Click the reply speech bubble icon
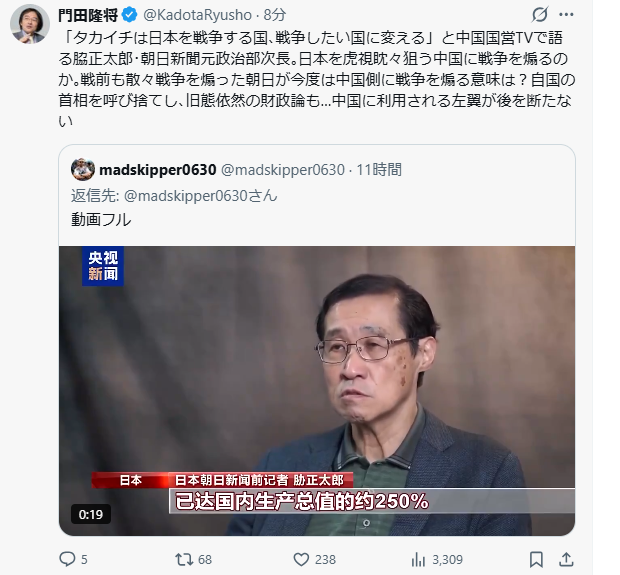This screenshot has height=575, width=620. click(x=67, y=559)
